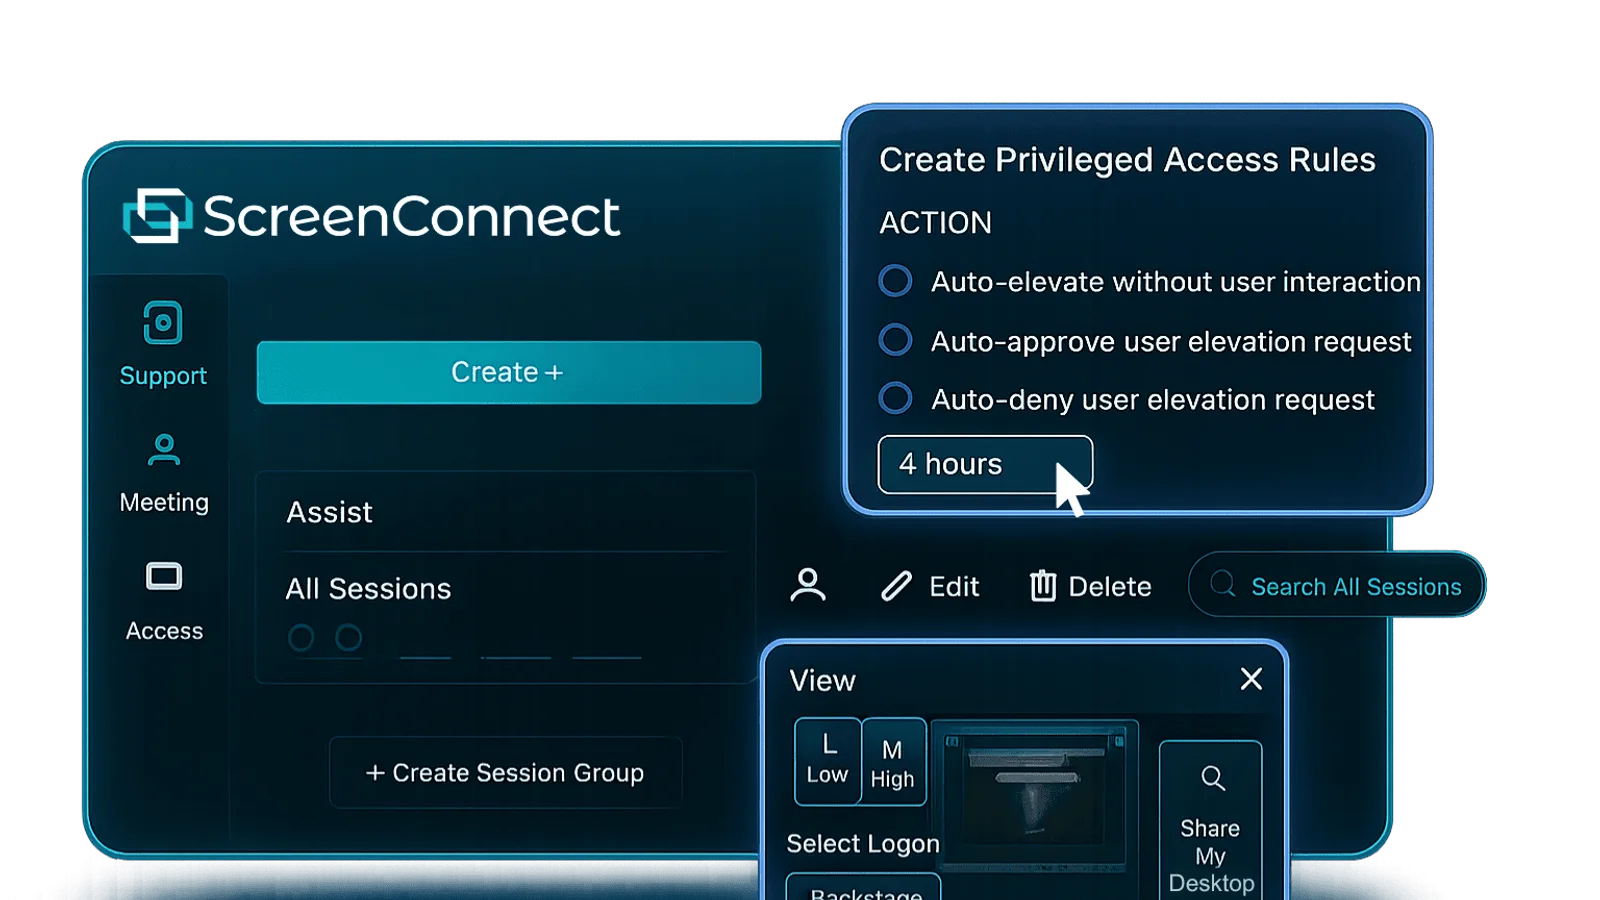Click the Edit pencil icon
The image size is (1600, 900).
coord(897,586)
